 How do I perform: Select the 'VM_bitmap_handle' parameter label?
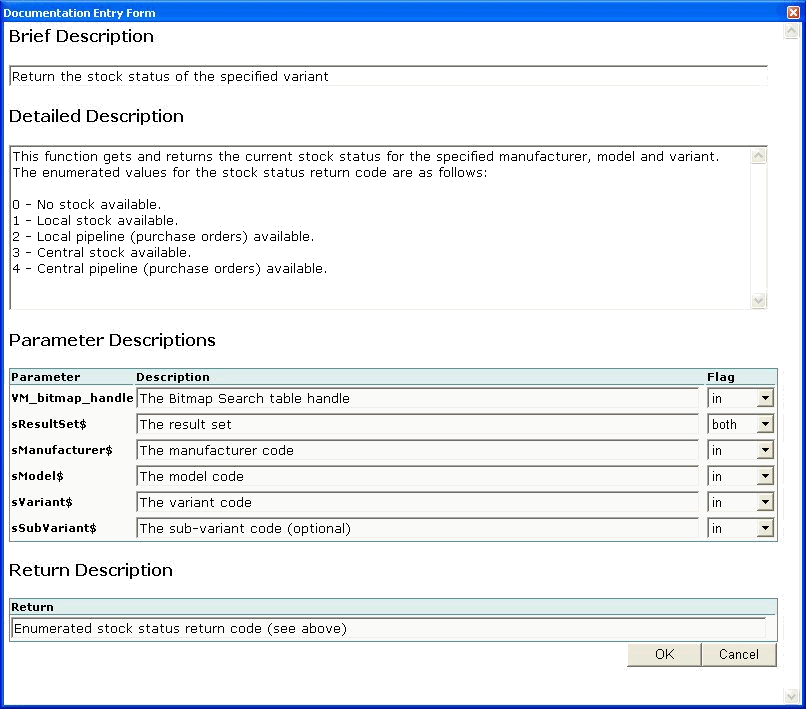click(x=72, y=398)
